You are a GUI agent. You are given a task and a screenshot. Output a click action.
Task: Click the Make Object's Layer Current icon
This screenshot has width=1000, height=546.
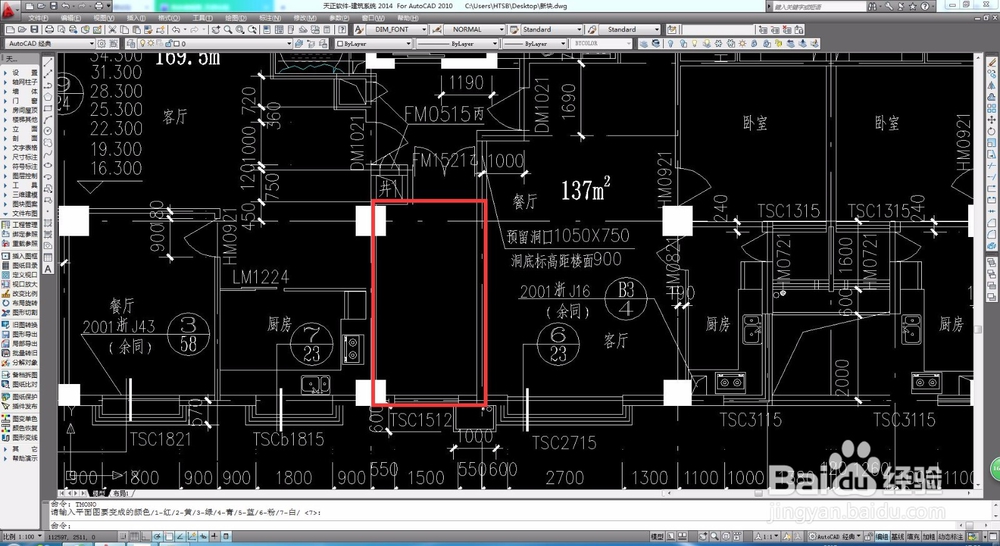tap(299, 43)
